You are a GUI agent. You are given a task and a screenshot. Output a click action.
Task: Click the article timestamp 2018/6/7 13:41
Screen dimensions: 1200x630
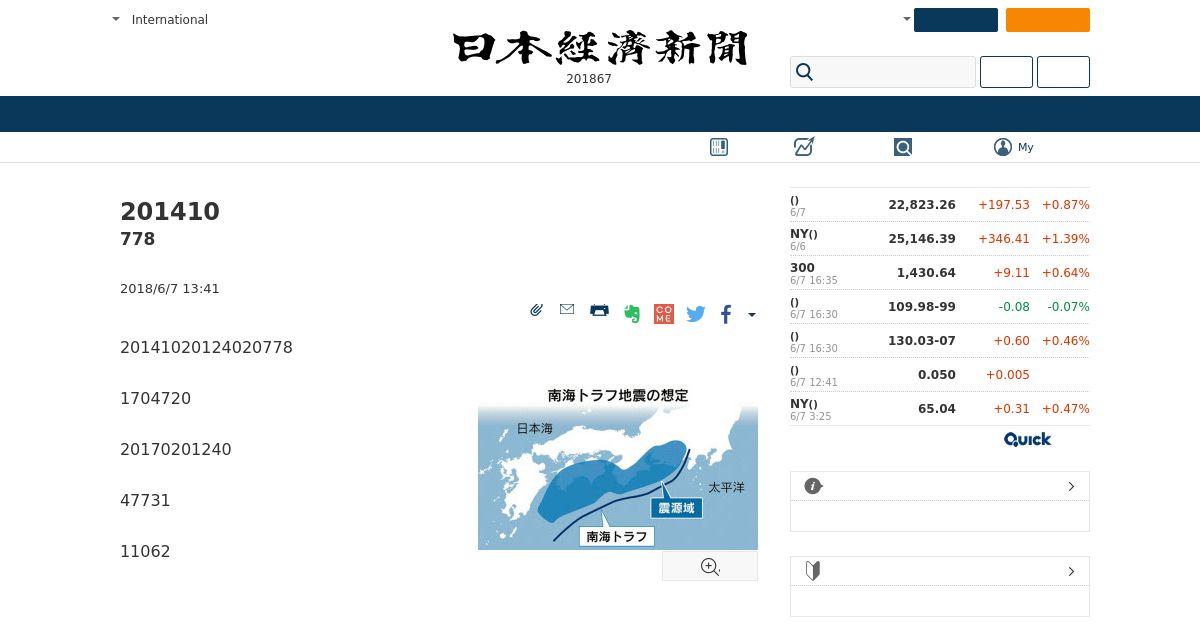point(170,289)
